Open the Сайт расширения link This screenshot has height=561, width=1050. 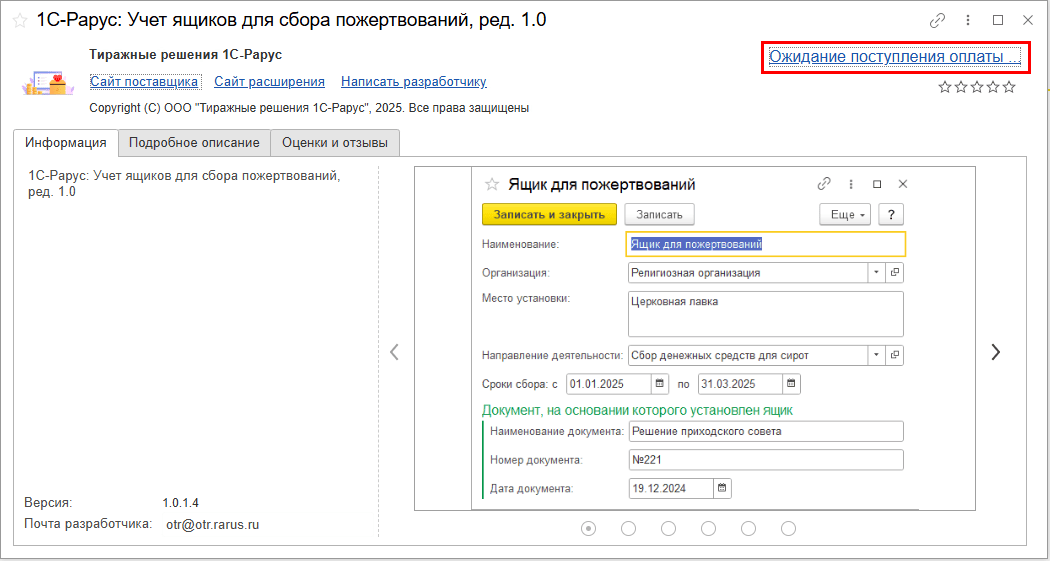click(x=269, y=82)
